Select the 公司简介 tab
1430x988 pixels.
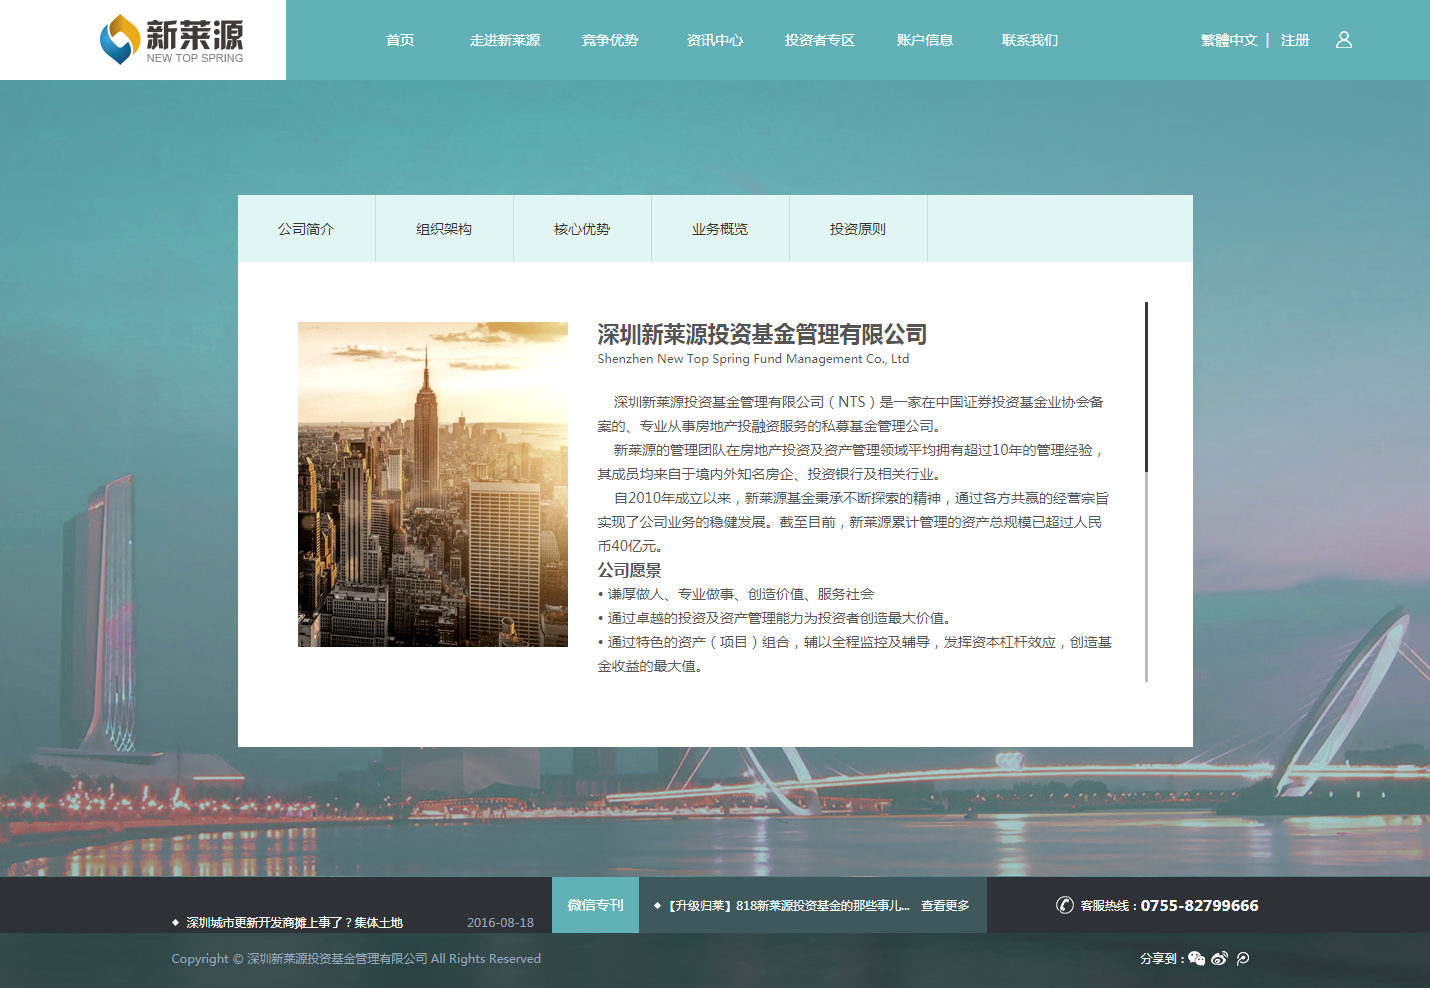(x=306, y=229)
